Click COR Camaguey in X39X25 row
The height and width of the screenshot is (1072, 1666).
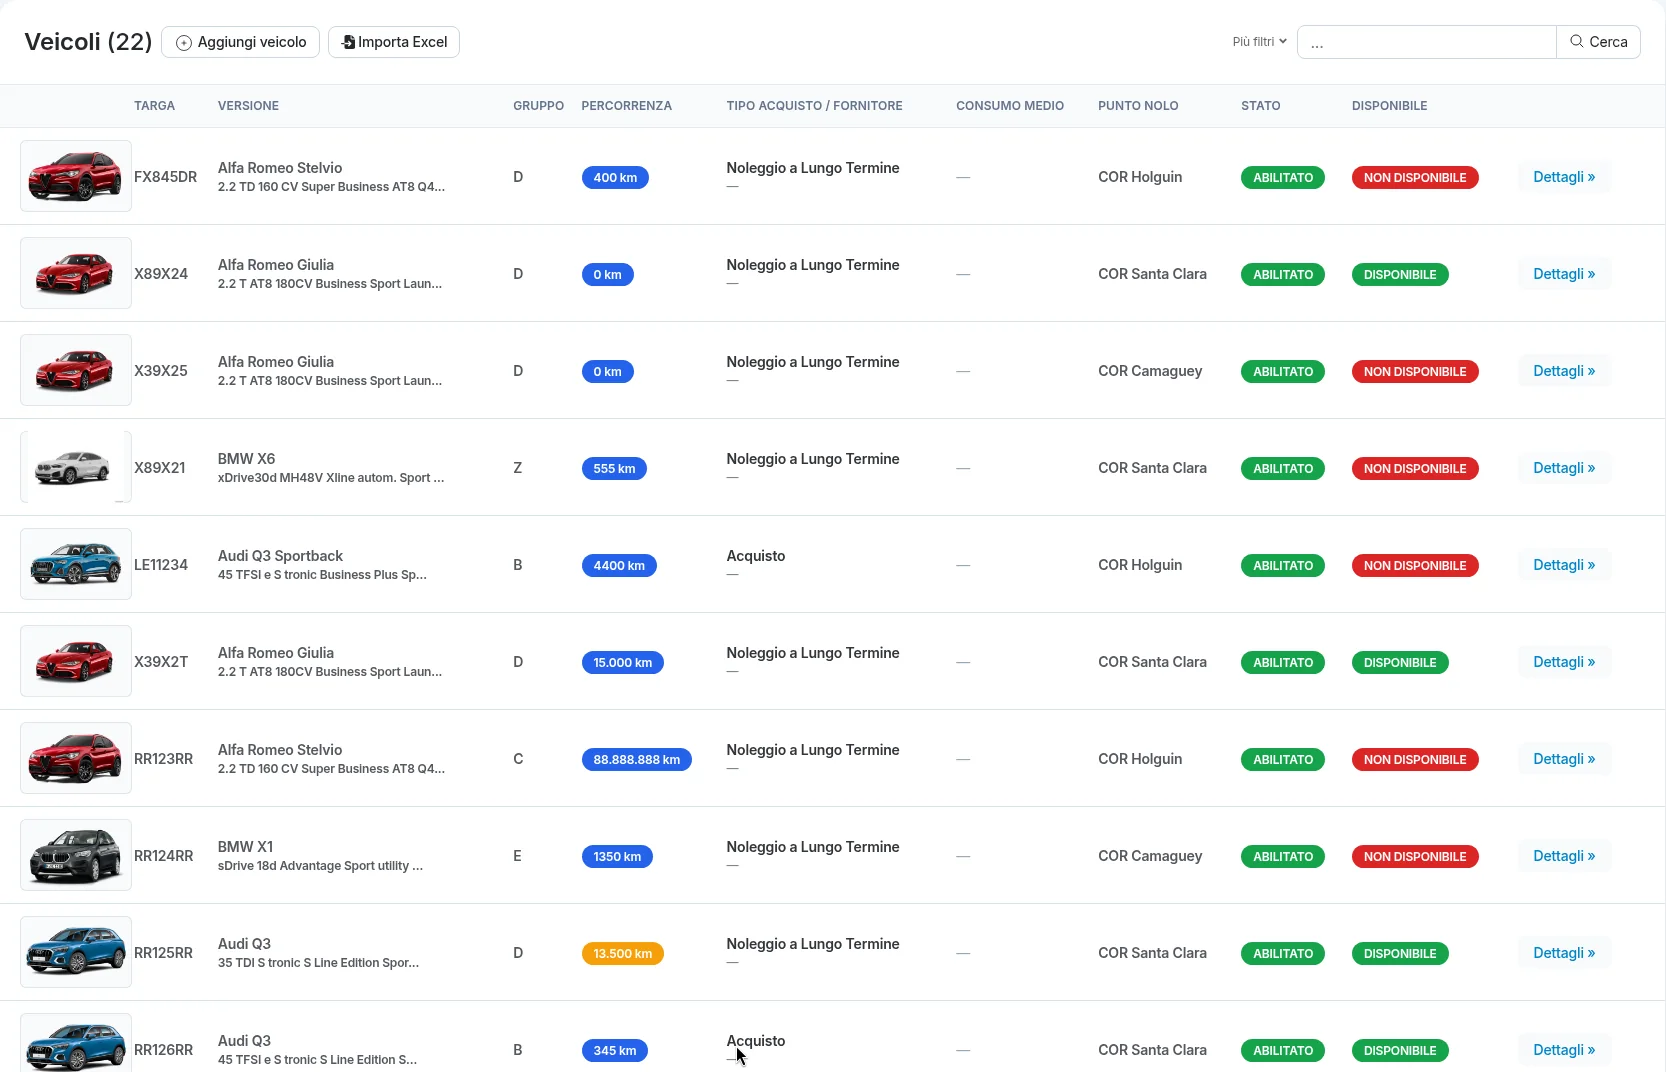(1150, 371)
